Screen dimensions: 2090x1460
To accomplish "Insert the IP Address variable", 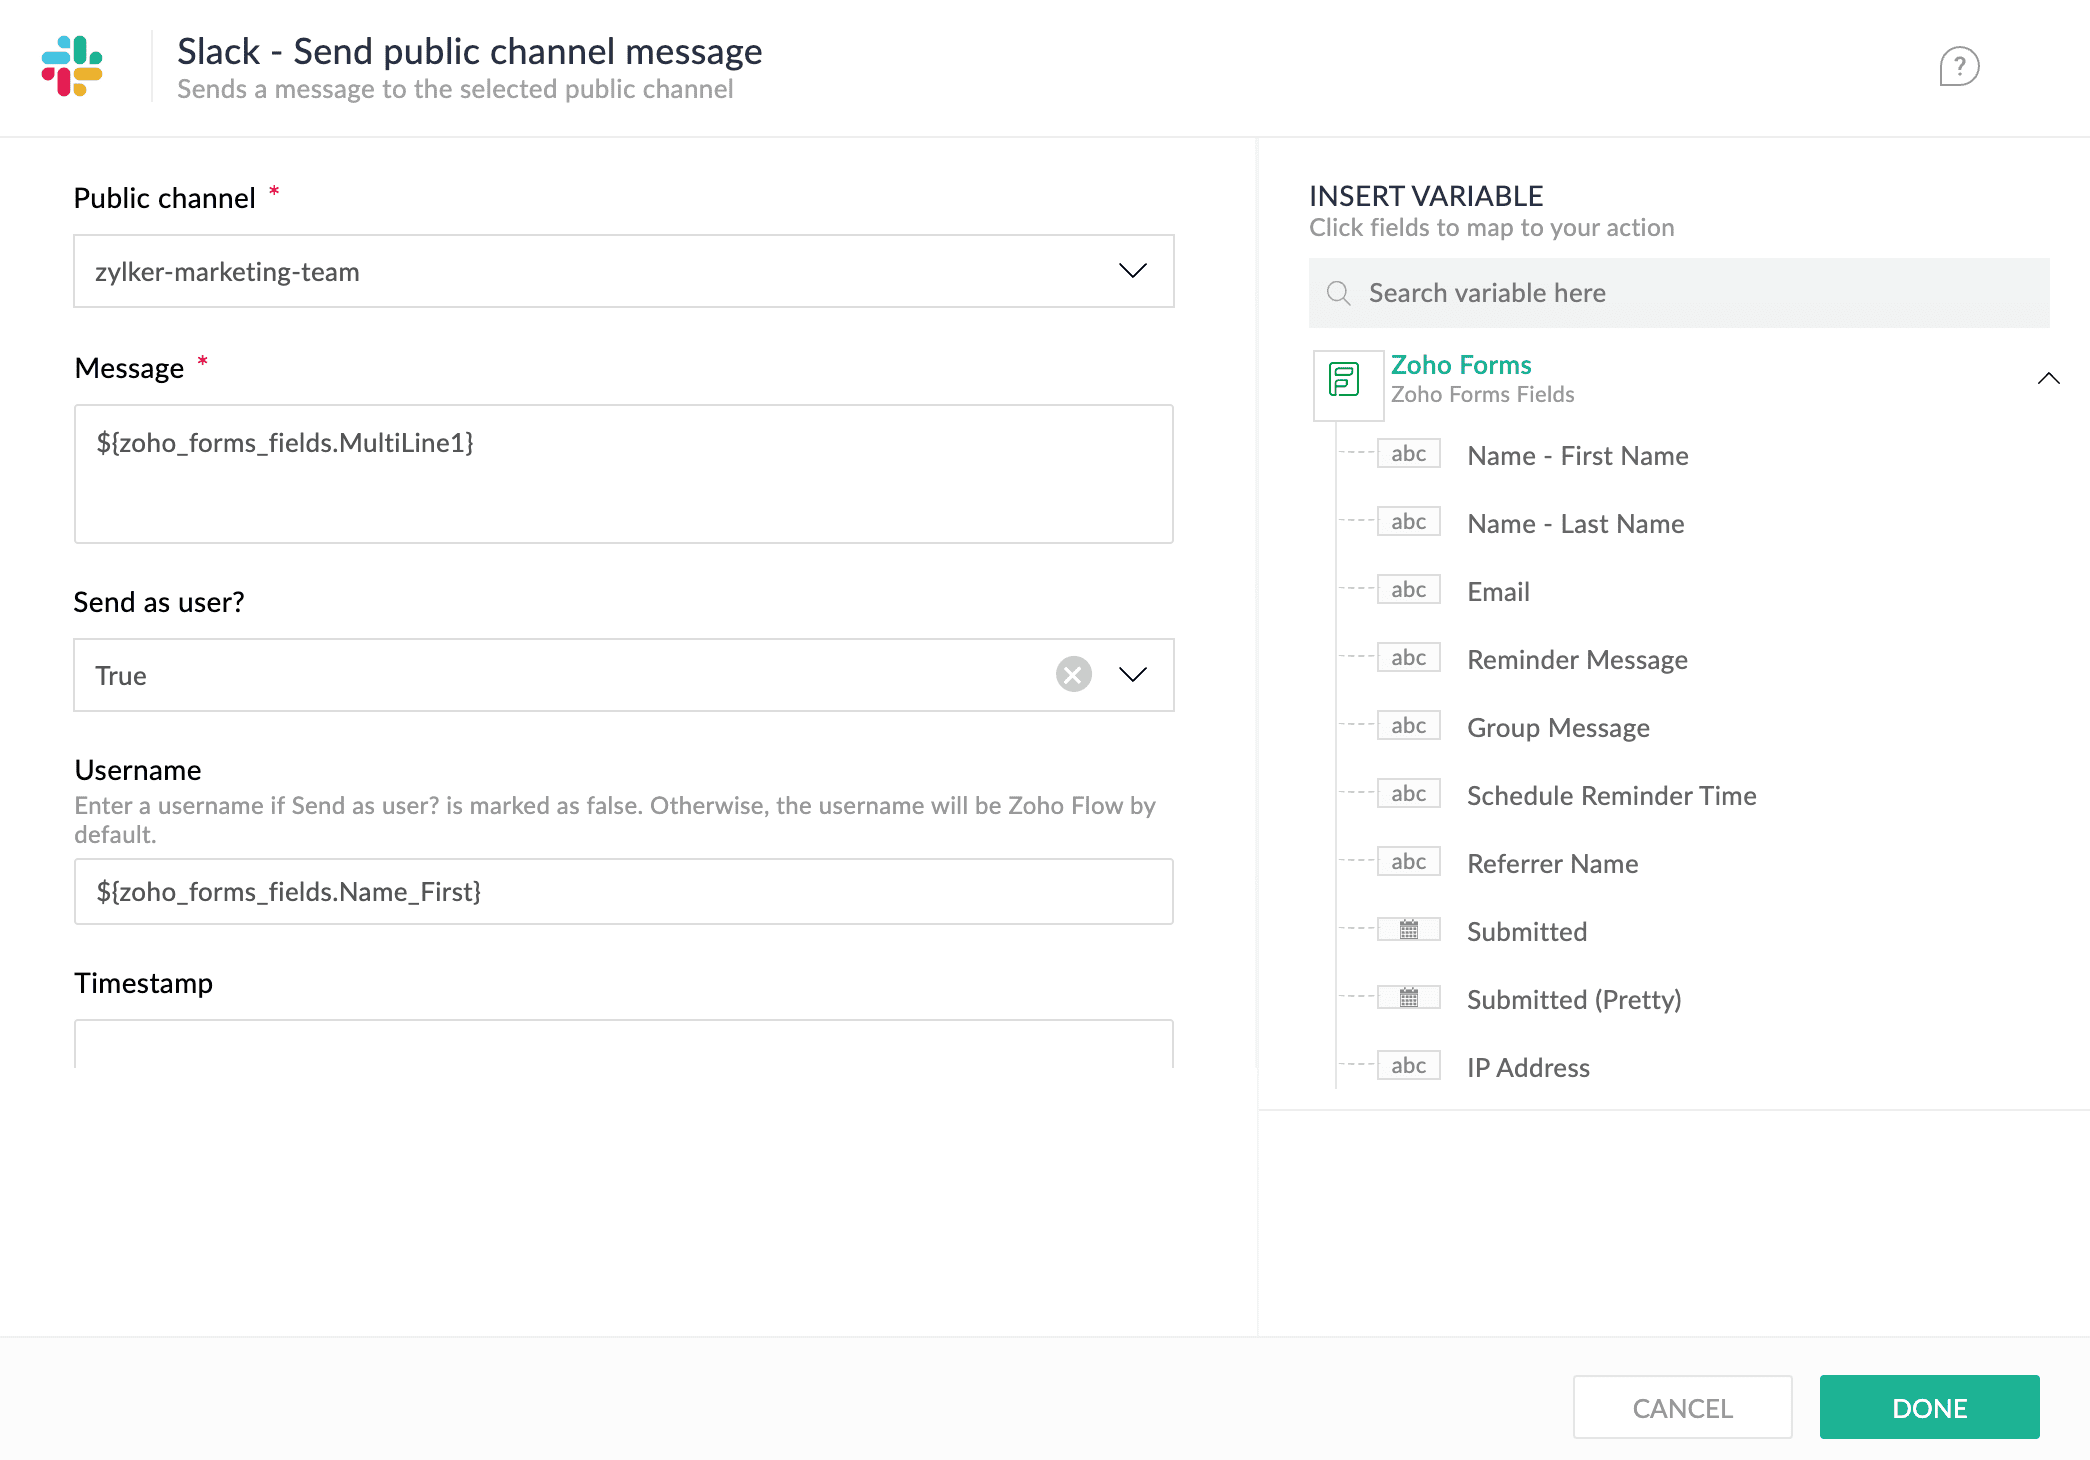I will (1528, 1068).
